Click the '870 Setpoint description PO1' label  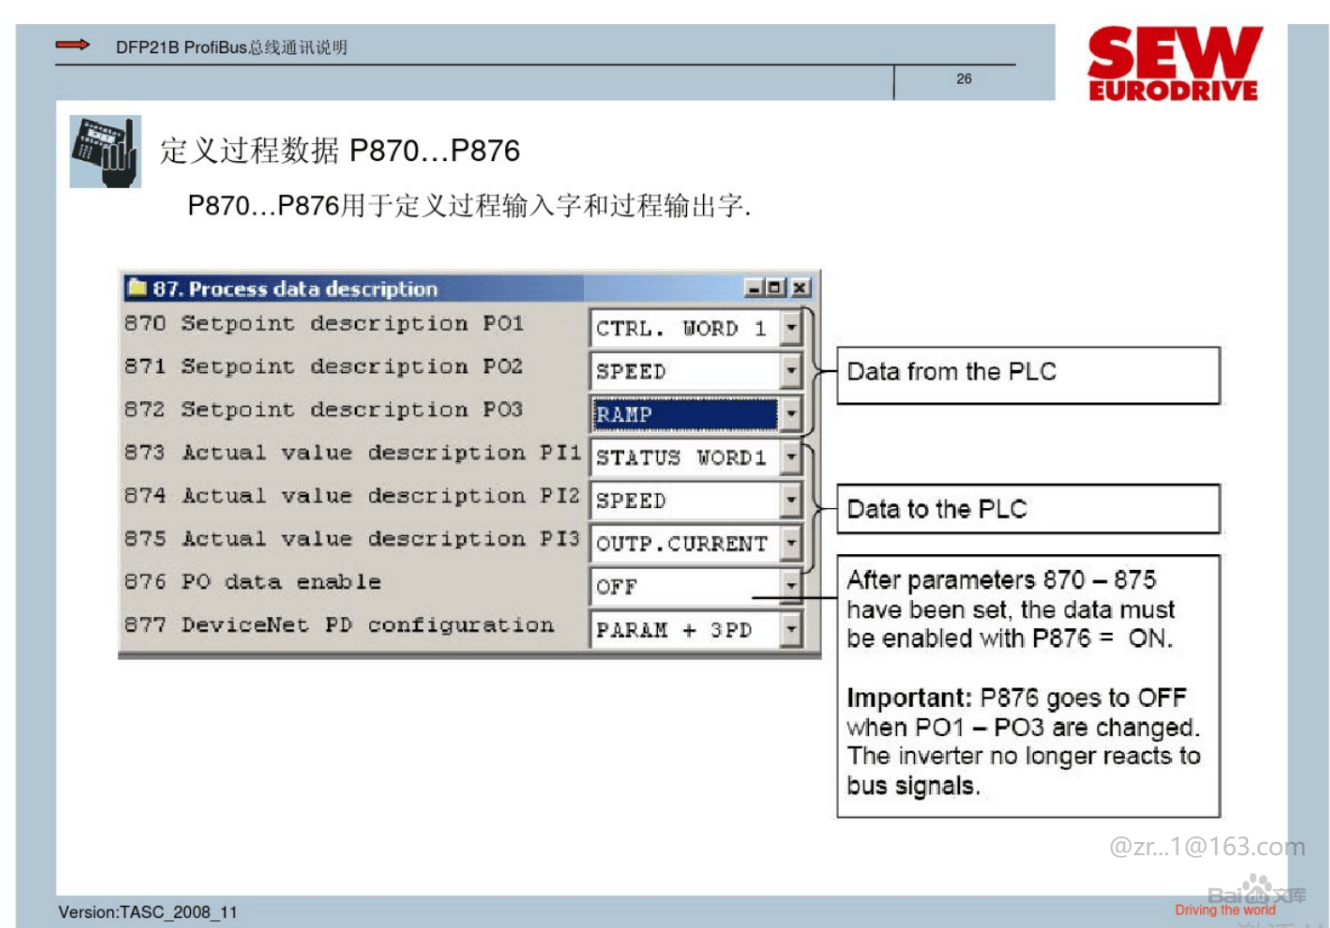click(x=324, y=324)
